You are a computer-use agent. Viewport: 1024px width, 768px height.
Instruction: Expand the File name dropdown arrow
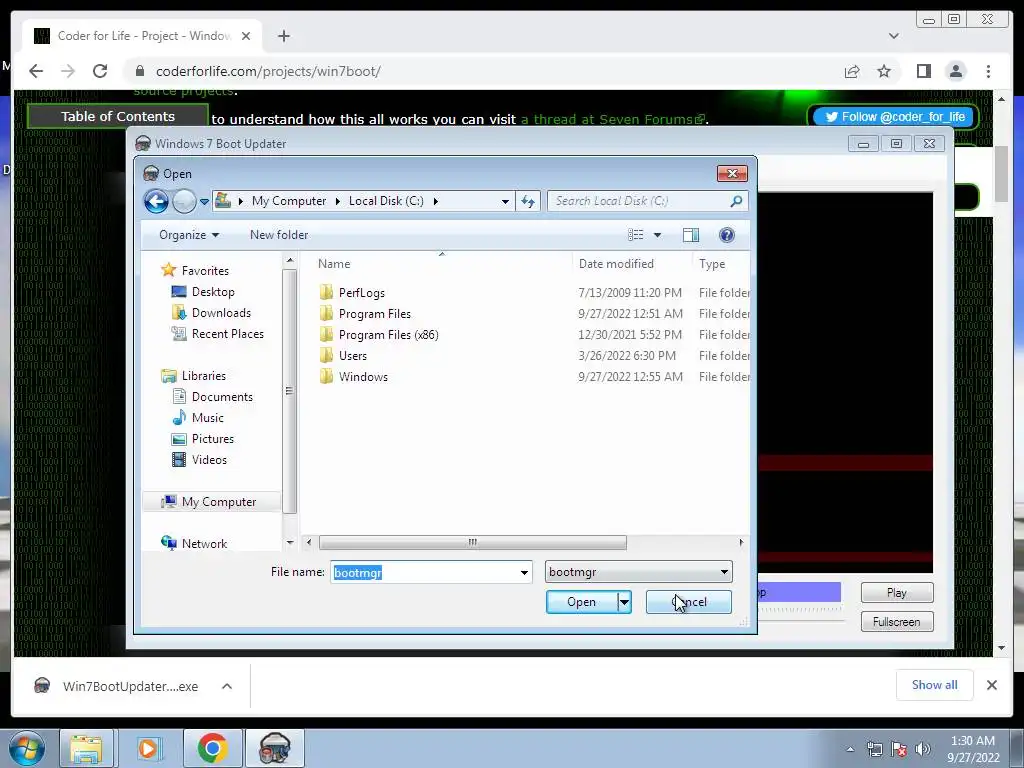(524, 572)
